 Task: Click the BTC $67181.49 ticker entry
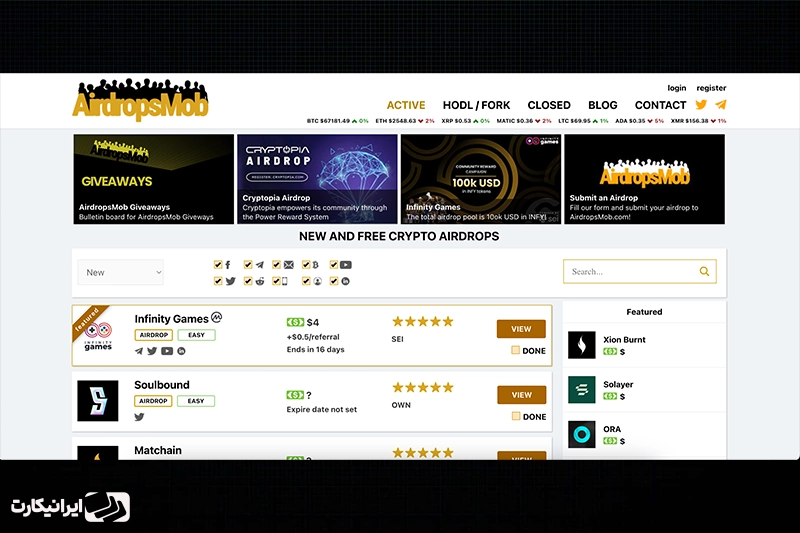click(x=337, y=121)
